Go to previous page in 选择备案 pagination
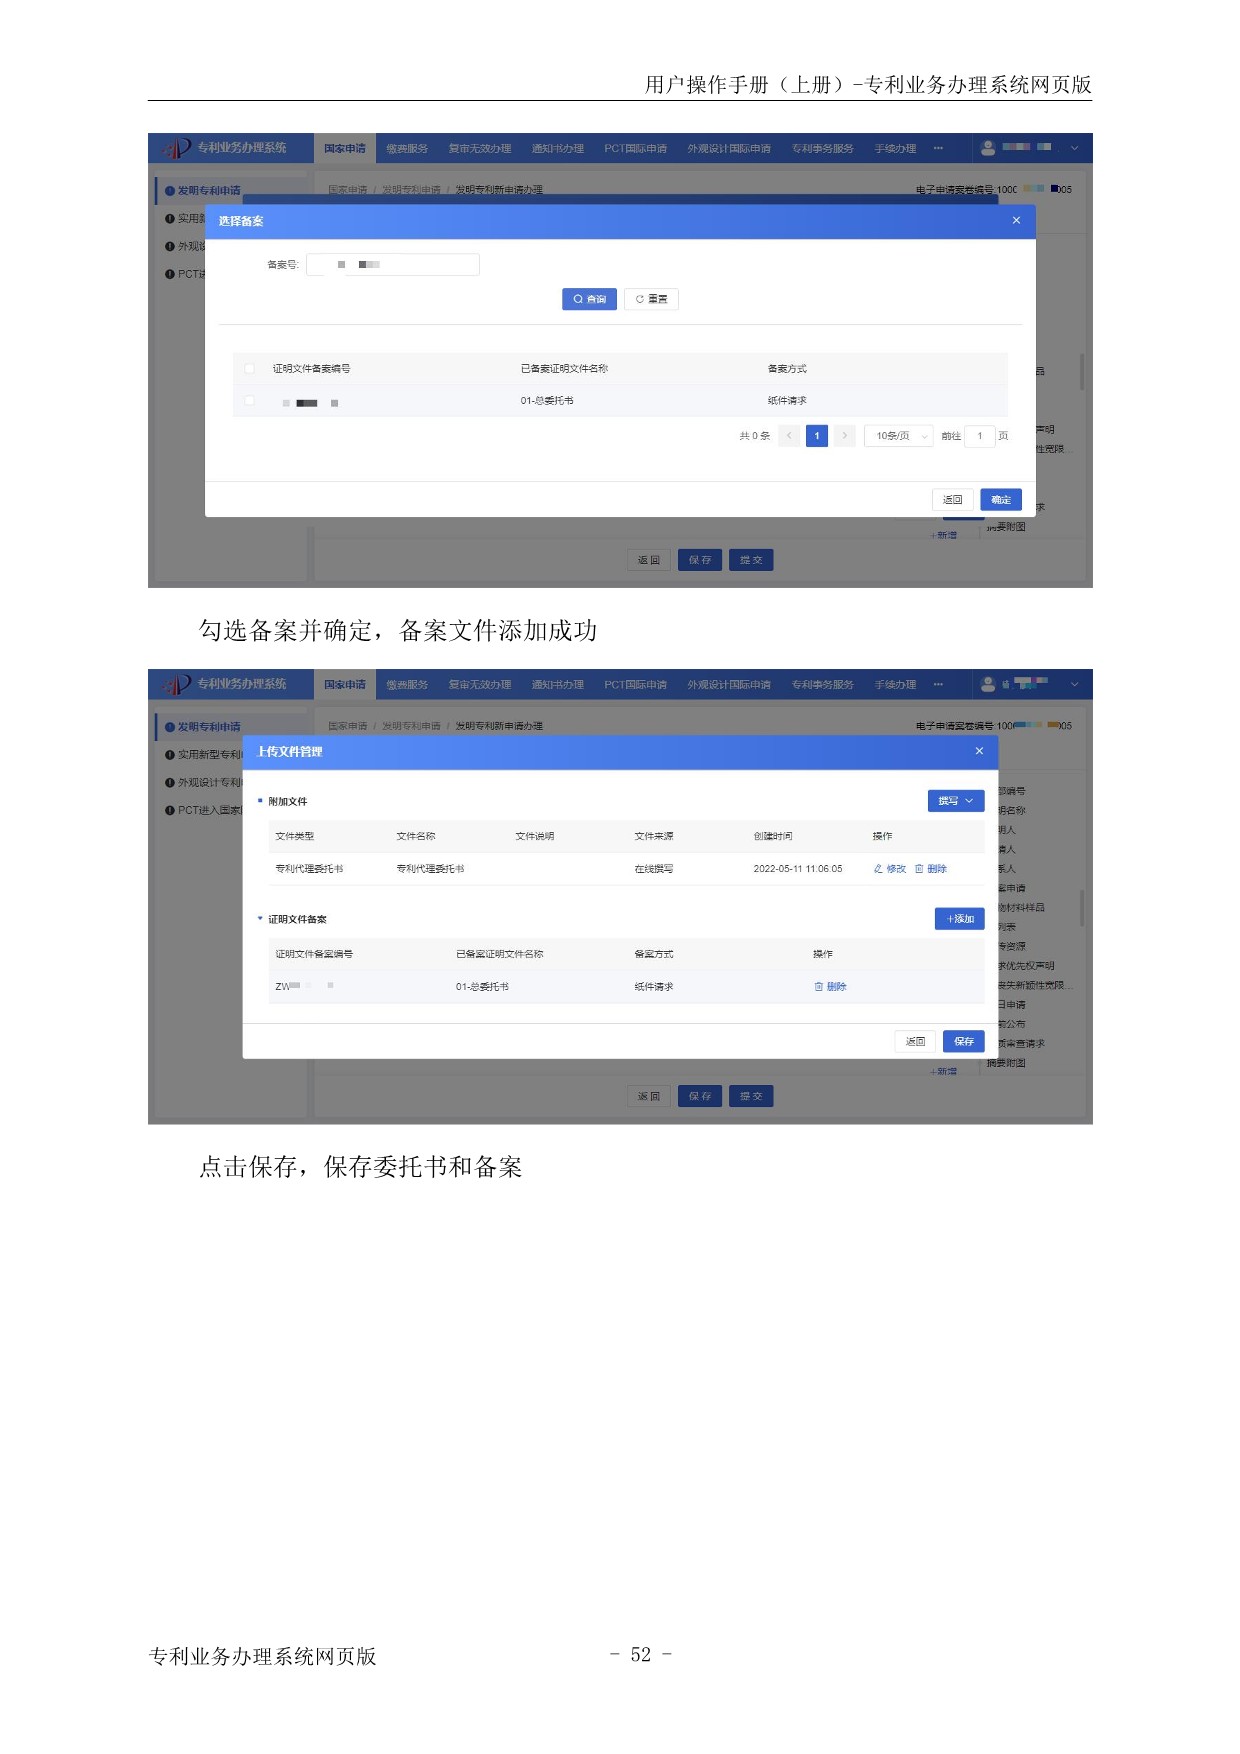This screenshot has height=1754, width=1240. tap(789, 436)
